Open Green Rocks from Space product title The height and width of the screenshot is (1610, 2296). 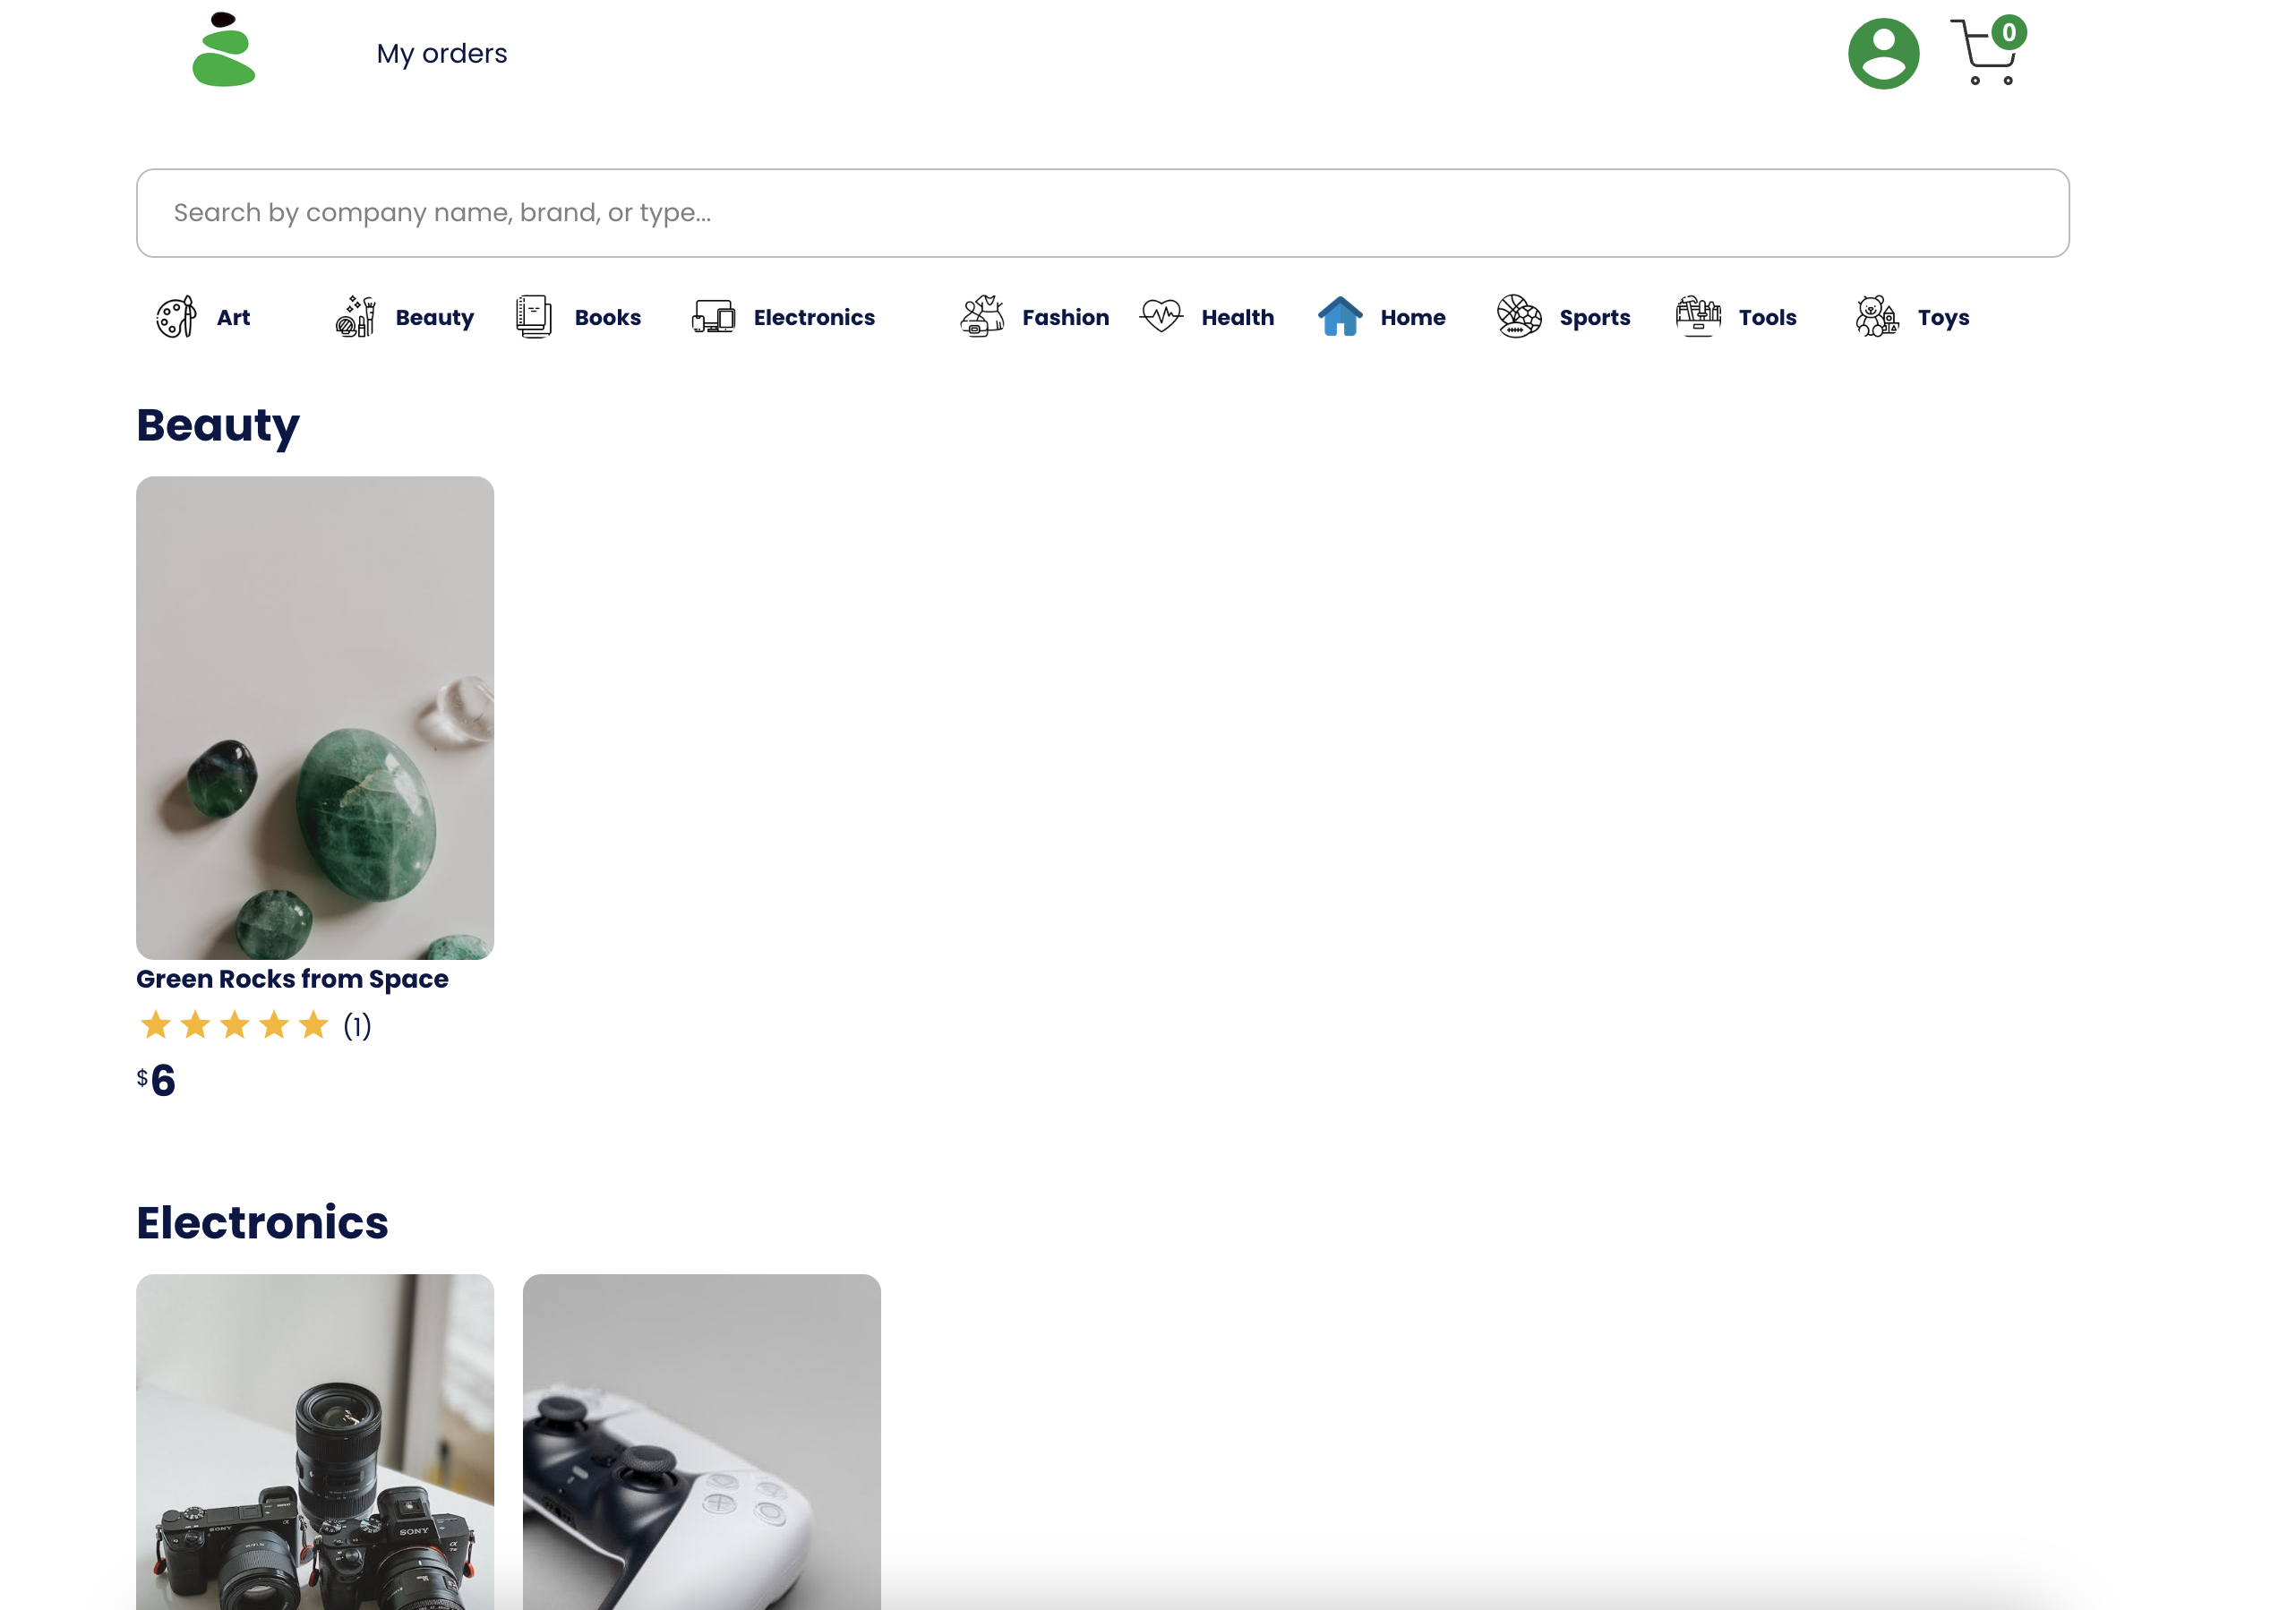(292, 979)
